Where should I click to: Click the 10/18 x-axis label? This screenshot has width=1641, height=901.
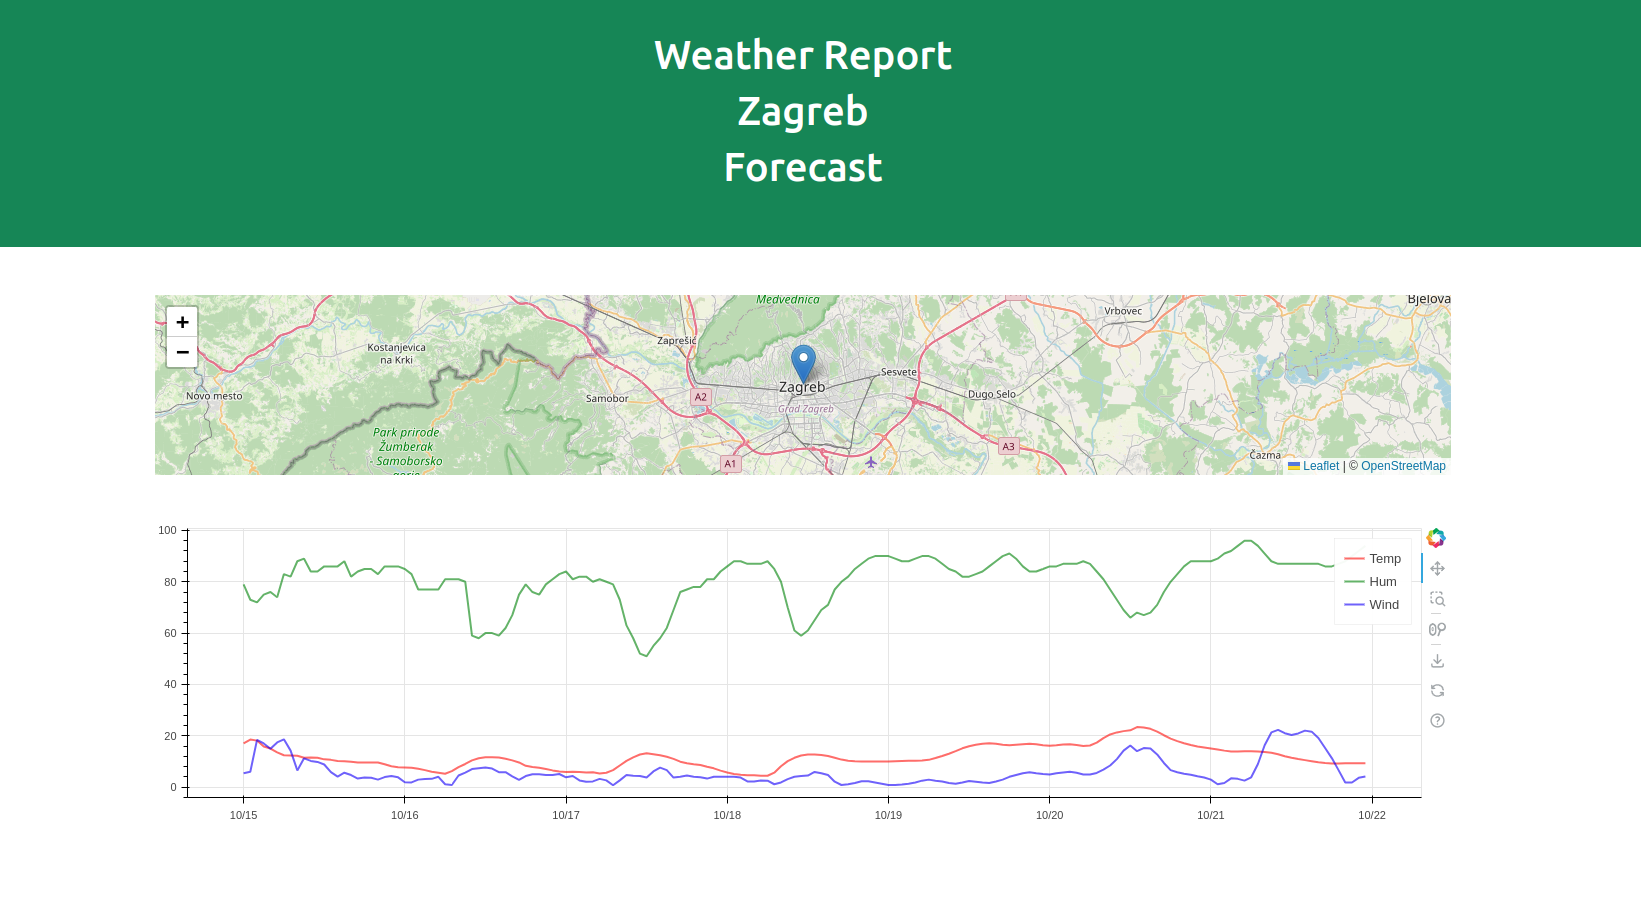[x=727, y=815]
